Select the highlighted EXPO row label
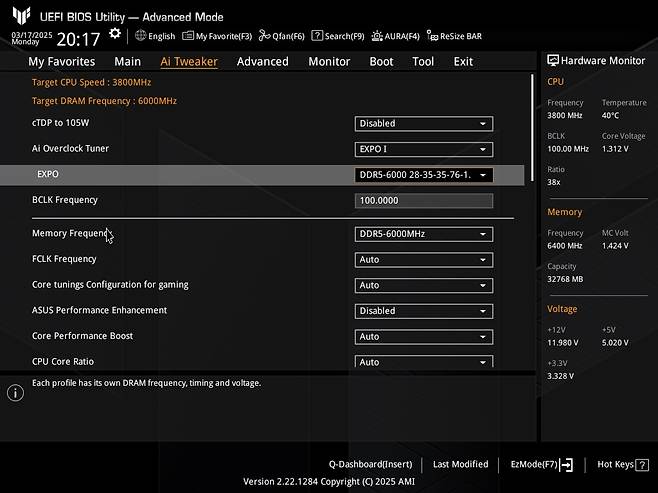 pyautogui.click(x=48, y=174)
